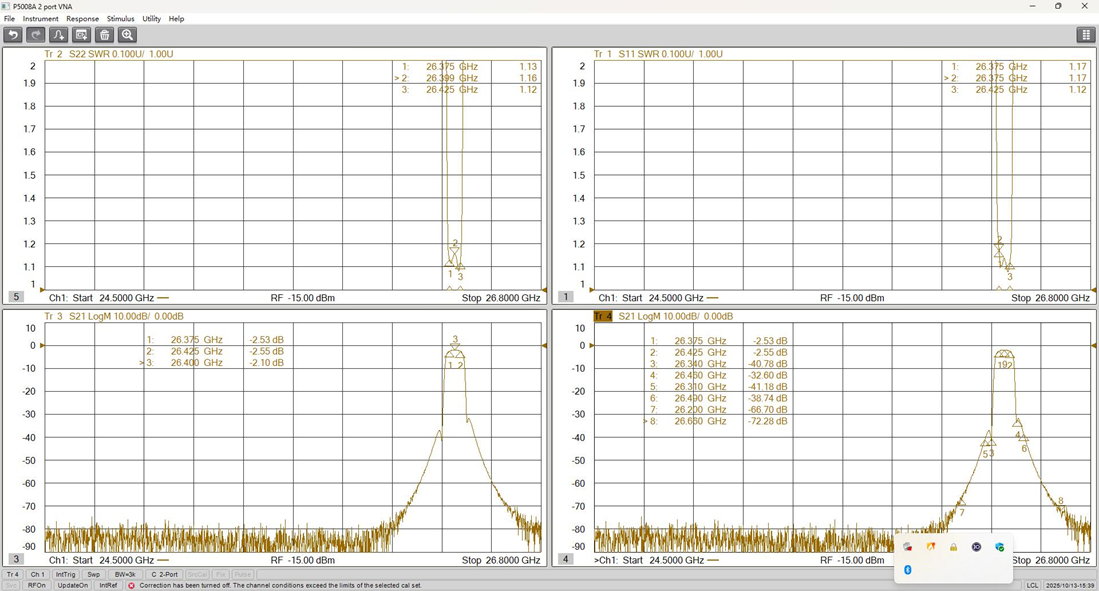The image size is (1099, 591).
Task: Click the C 2-Port calibration button
Action: (x=164, y=575)
